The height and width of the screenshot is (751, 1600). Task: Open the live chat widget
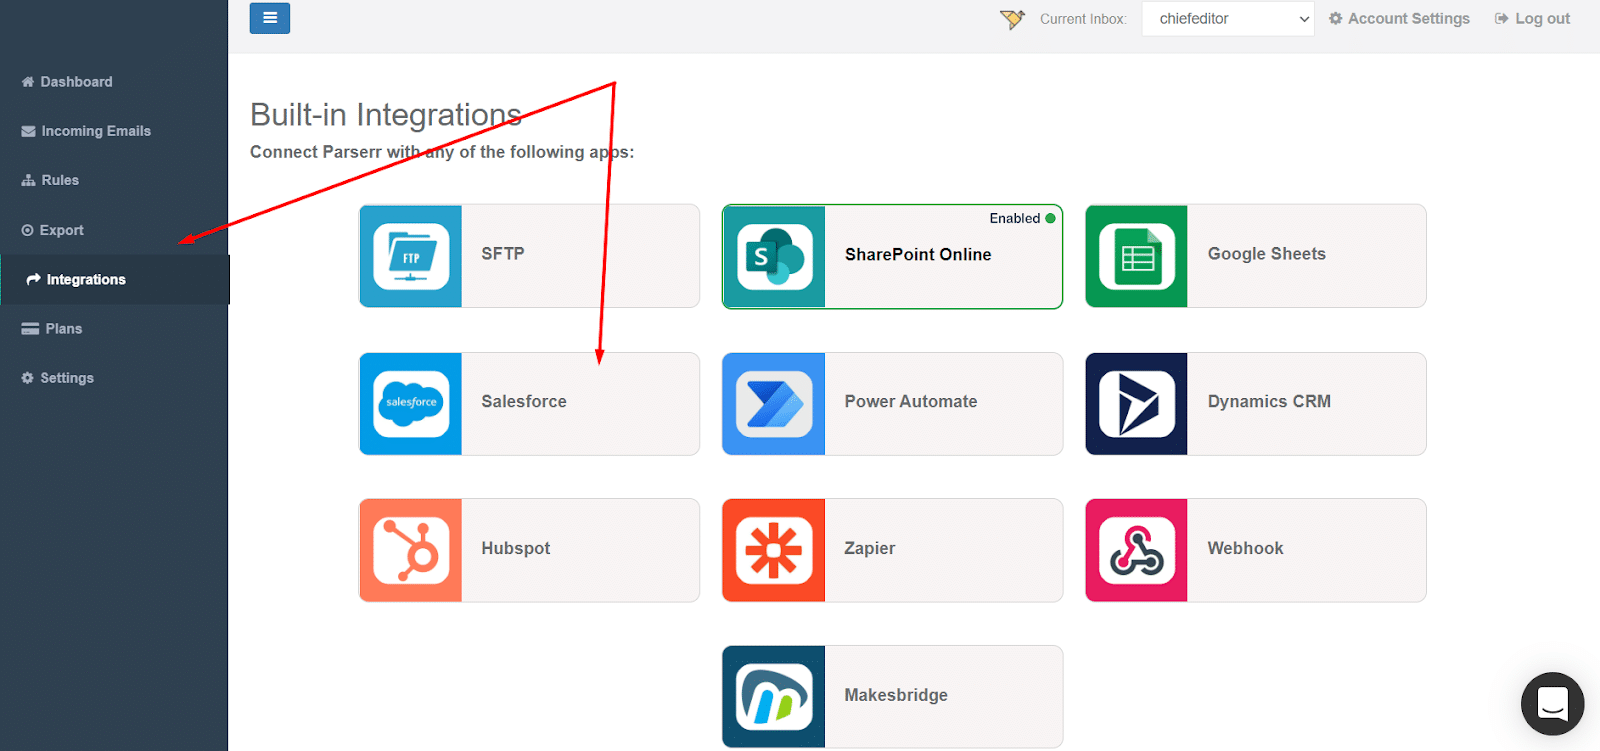coord(1552,703)
